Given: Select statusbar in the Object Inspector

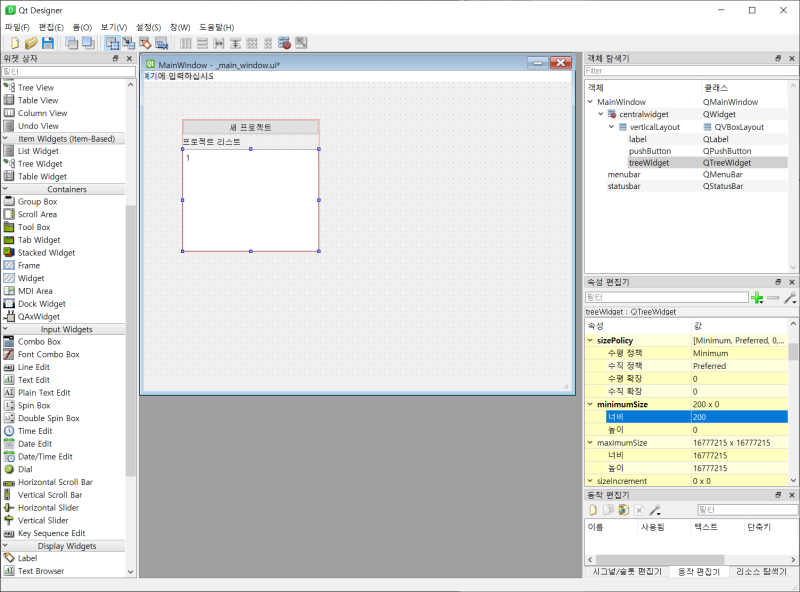Looking at the screenshot, I should click(624, 186).
